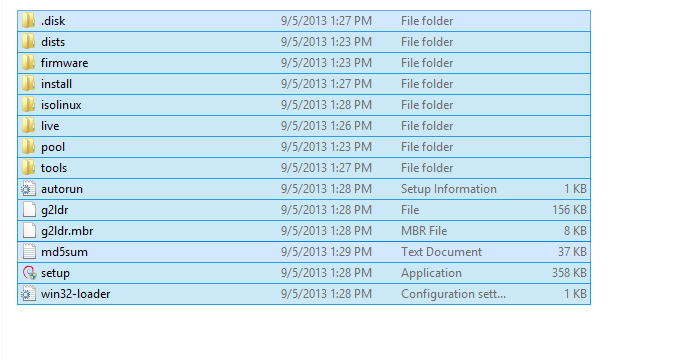Click the pool folder icon
This screenshot has width=678, height=360.
tap(29, 147)
